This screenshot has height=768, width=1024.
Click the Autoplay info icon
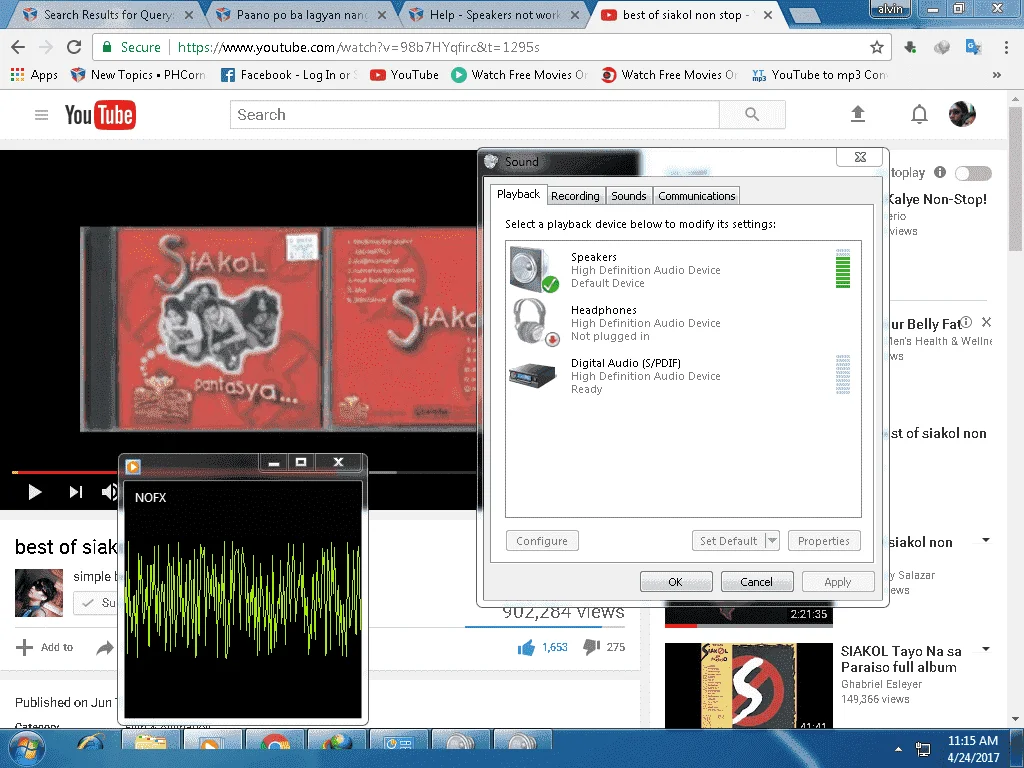point(940,172)
